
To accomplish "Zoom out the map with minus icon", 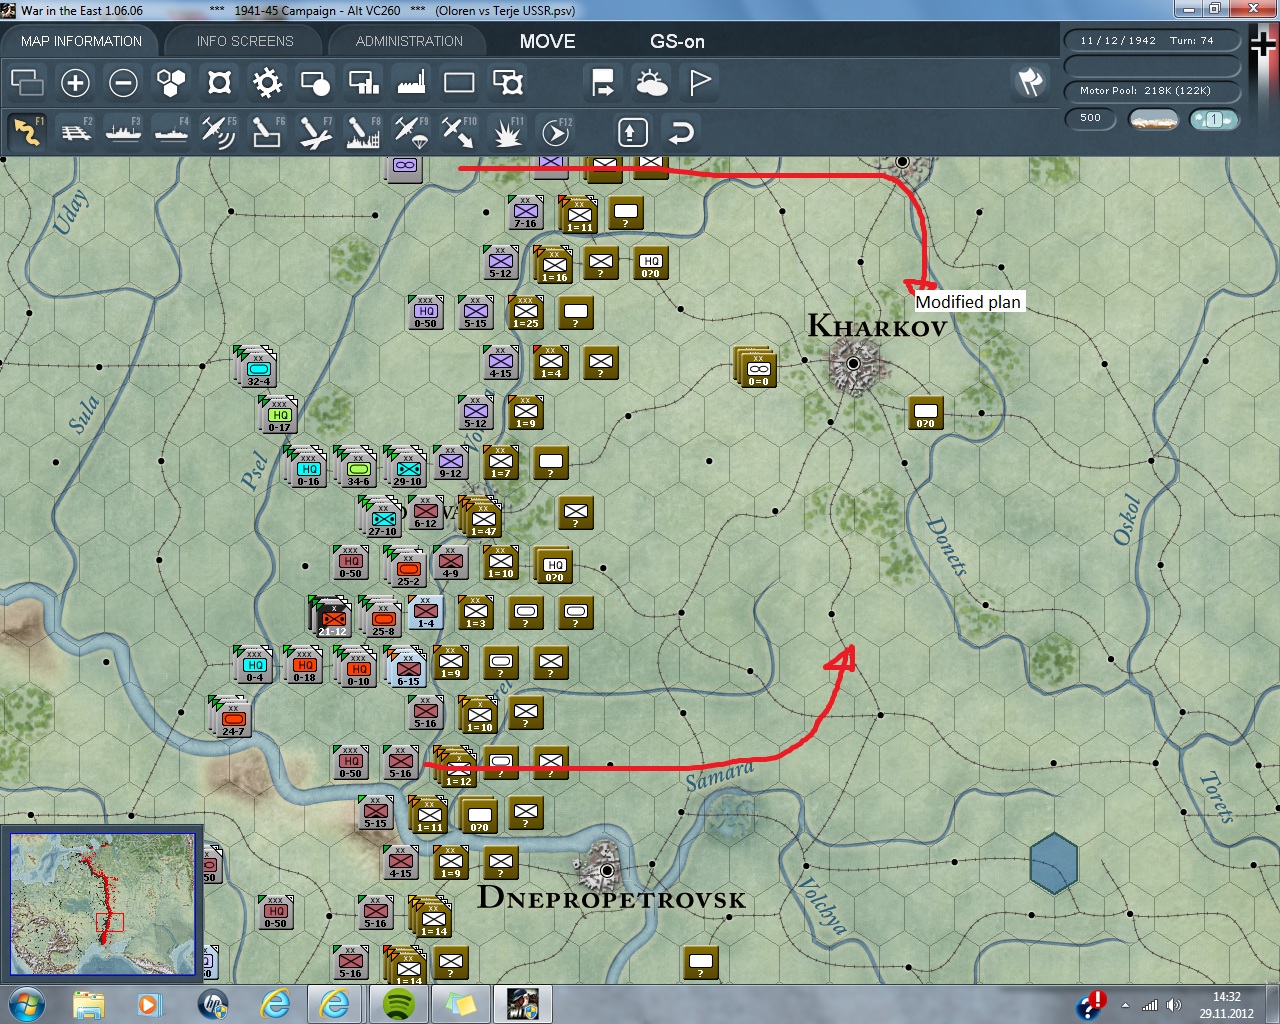I will [x=123, y=83].
